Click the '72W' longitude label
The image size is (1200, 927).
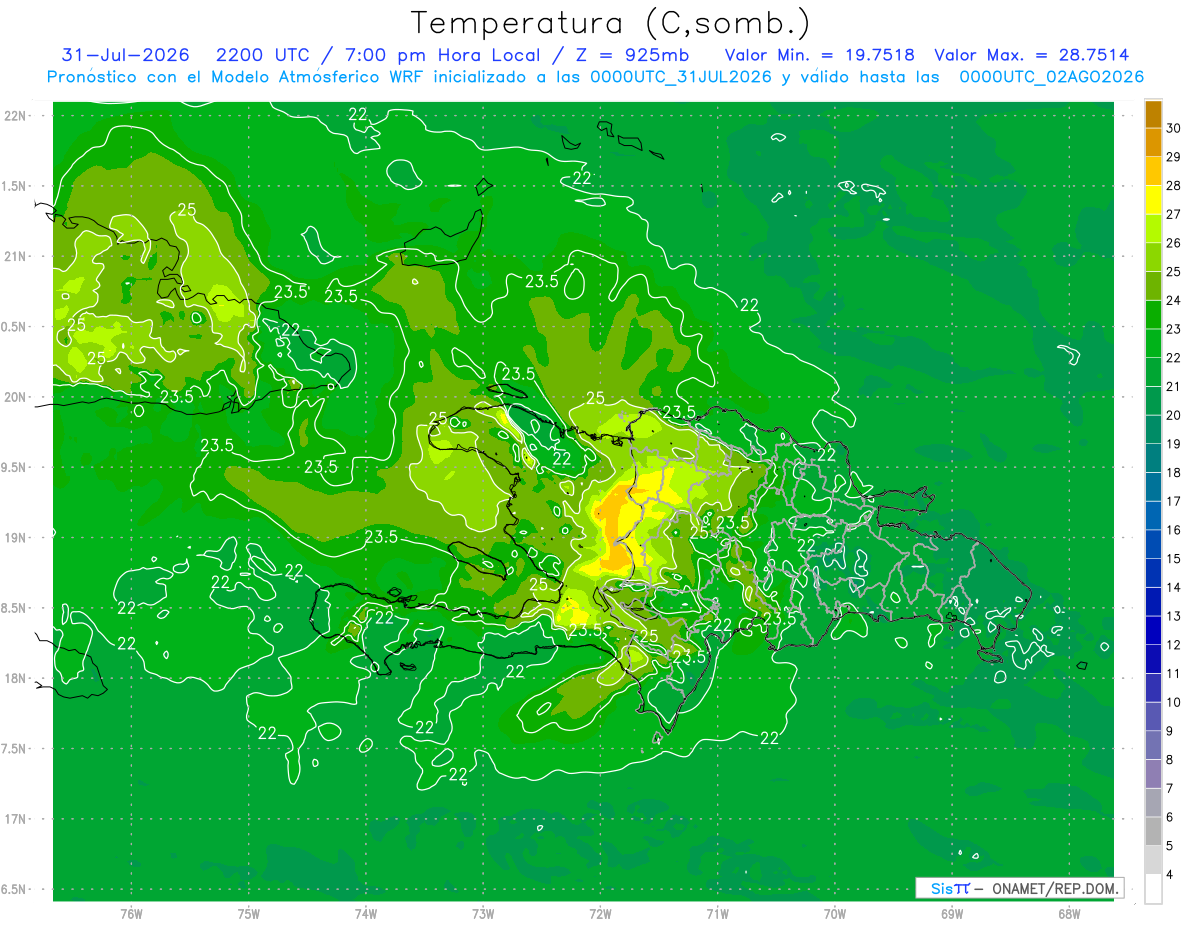point(600,913)
